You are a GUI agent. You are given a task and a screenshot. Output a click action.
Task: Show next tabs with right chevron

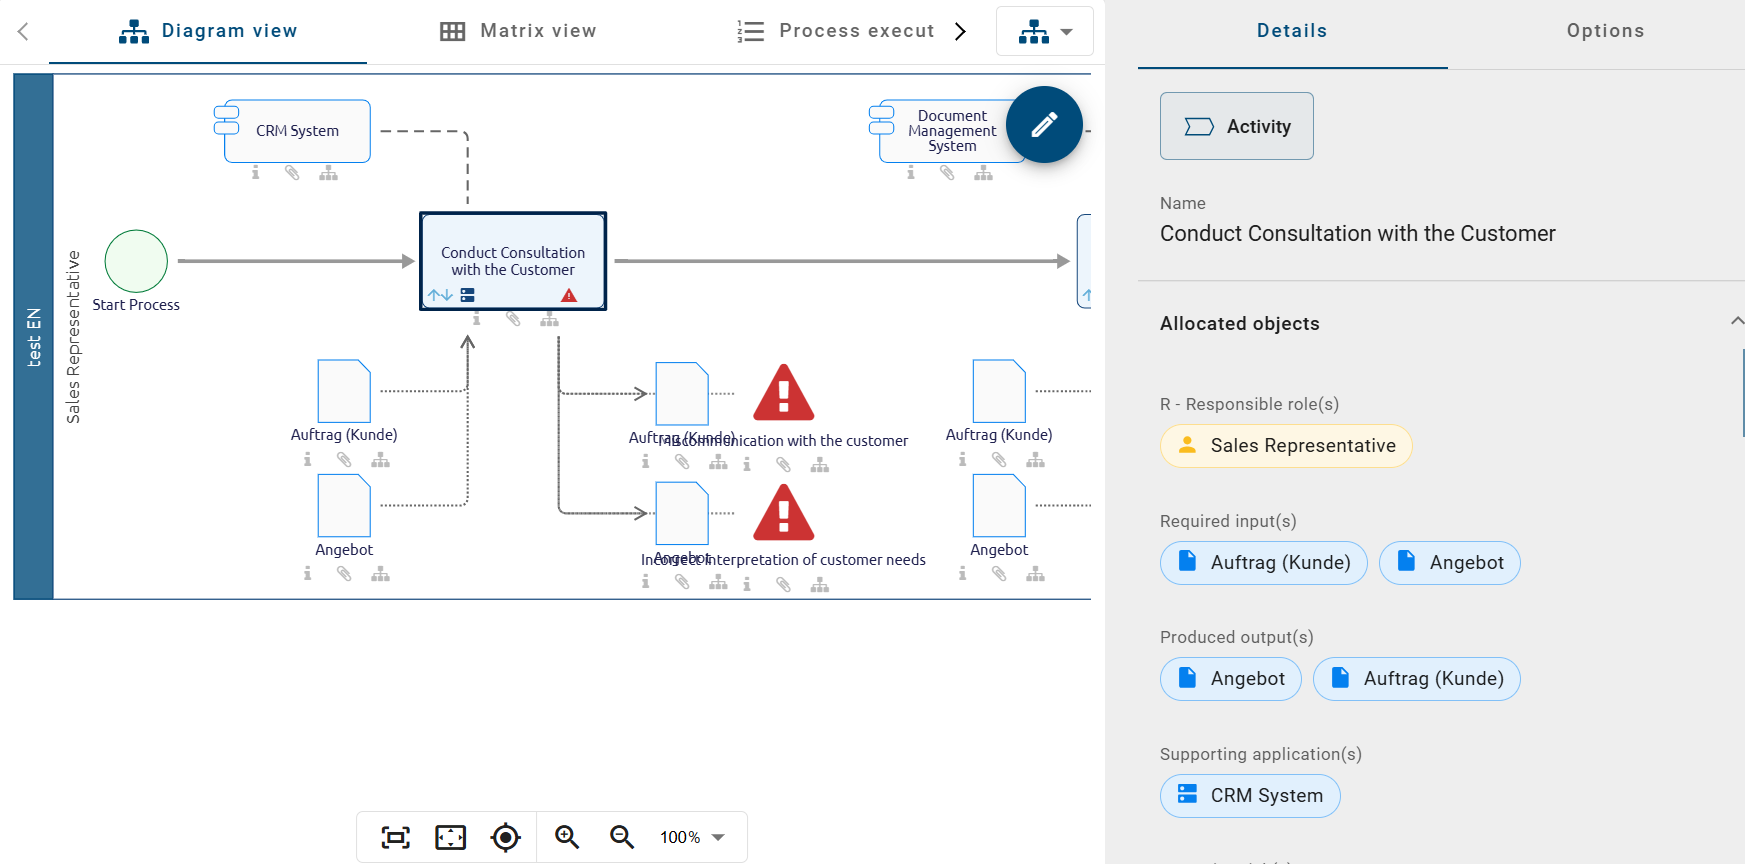click(960, 31)
